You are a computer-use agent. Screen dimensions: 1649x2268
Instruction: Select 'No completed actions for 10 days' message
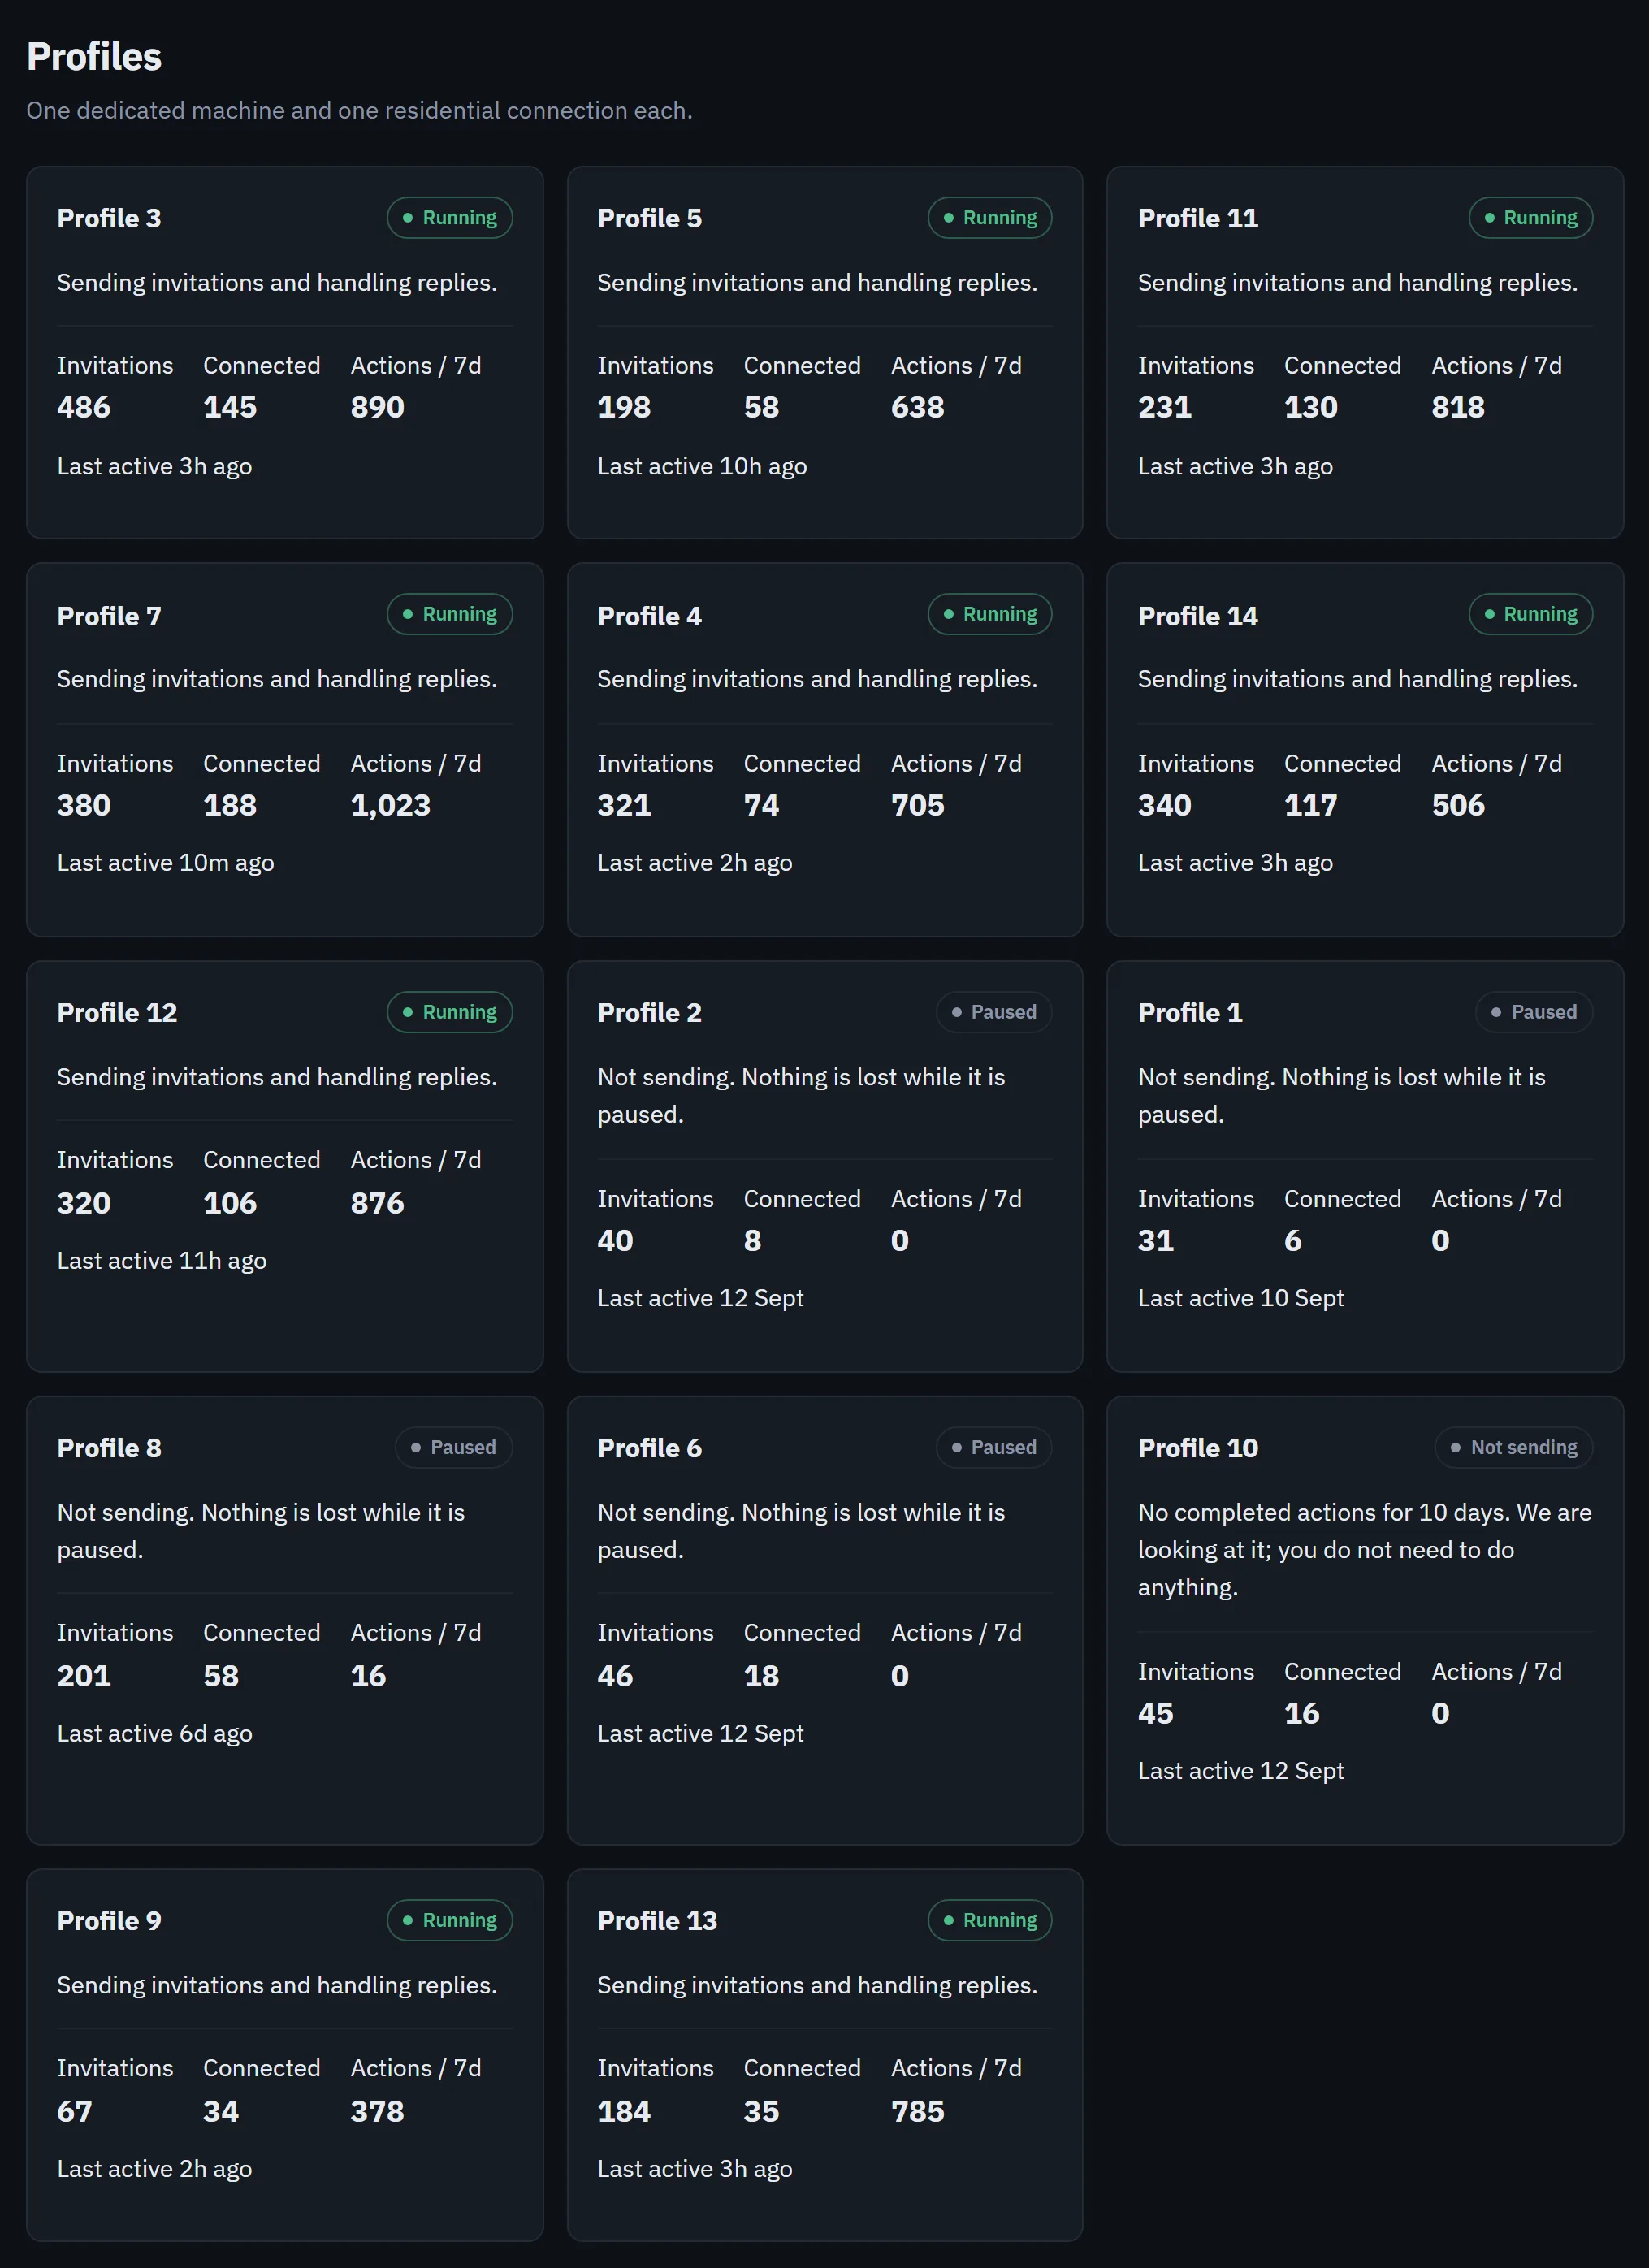coord(1365,1550)
